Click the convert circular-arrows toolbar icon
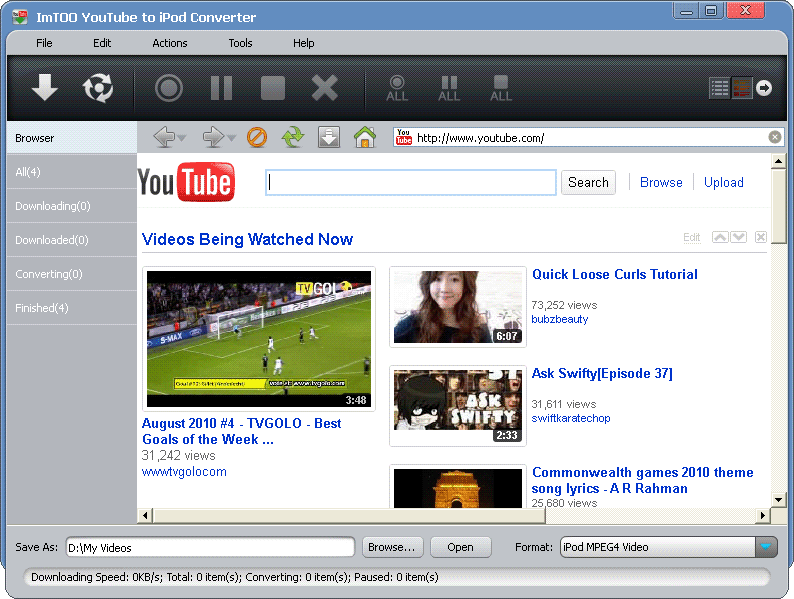This screenshot has width=794, height=599. click(x=98, y=88)
